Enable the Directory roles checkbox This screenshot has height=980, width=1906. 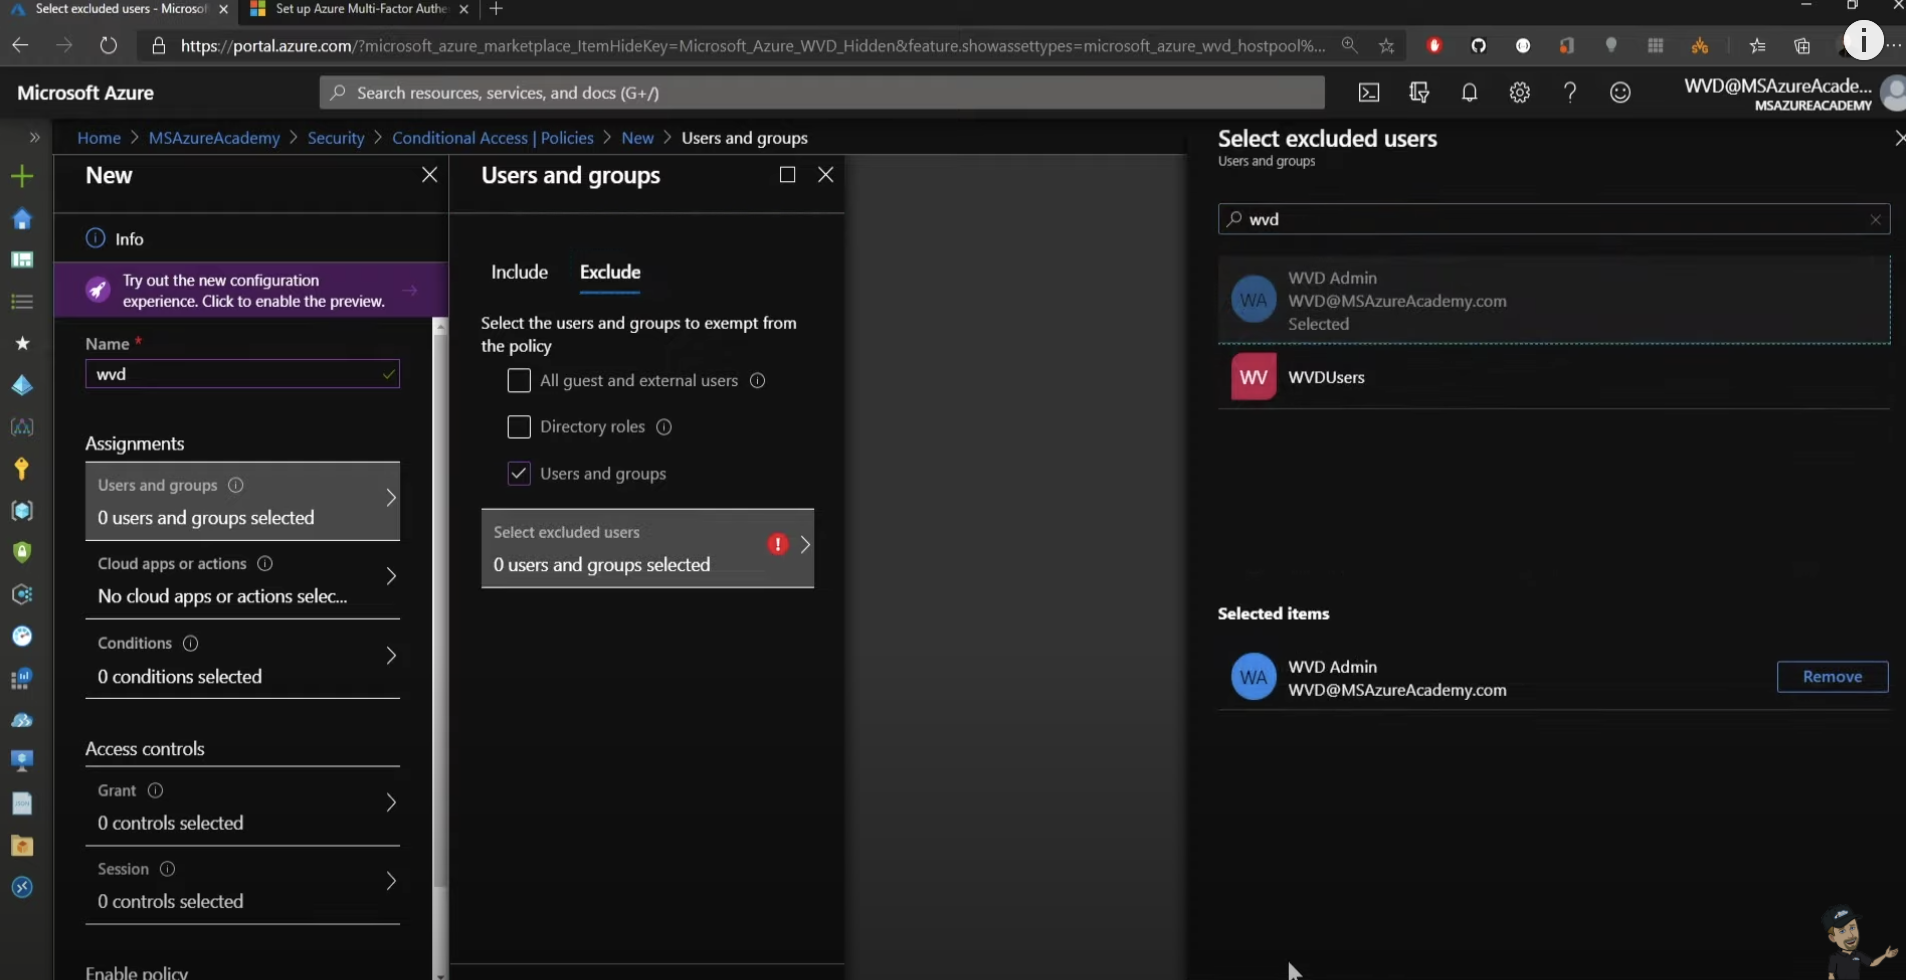pos(518,427)
